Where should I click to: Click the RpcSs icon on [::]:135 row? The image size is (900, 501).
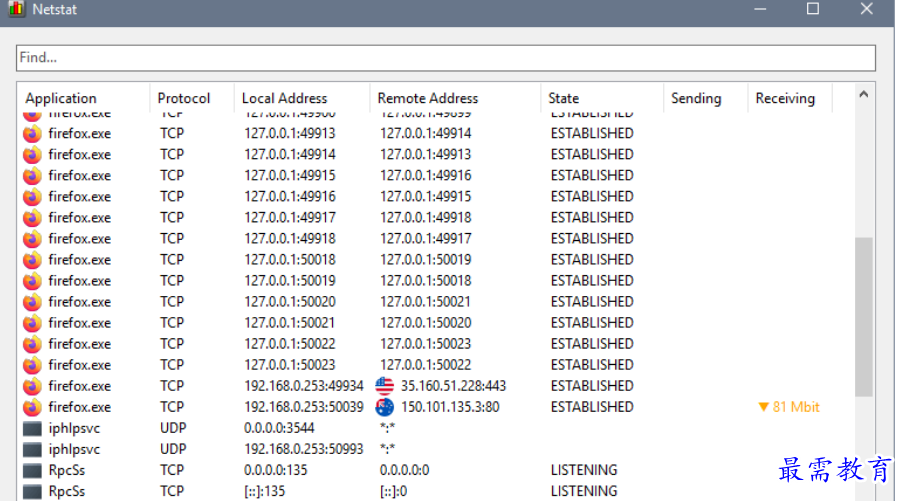click(x=32, y=492)
